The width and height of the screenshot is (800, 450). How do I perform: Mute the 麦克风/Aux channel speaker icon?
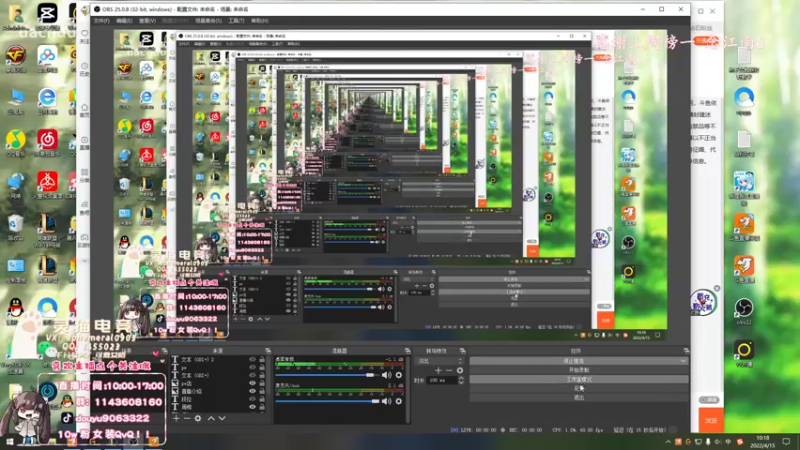pyautogui.click(x=387, y=402)
